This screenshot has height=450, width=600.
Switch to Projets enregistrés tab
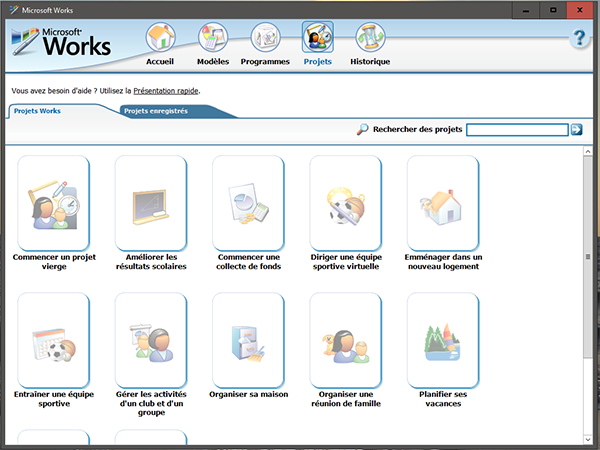pyautogui.click(x=156, y=111)
